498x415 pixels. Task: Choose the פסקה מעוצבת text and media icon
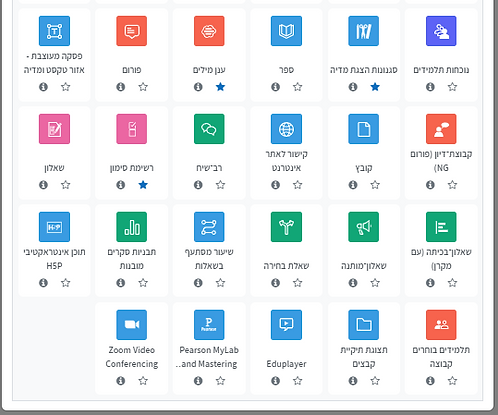[x=54, y=31]
